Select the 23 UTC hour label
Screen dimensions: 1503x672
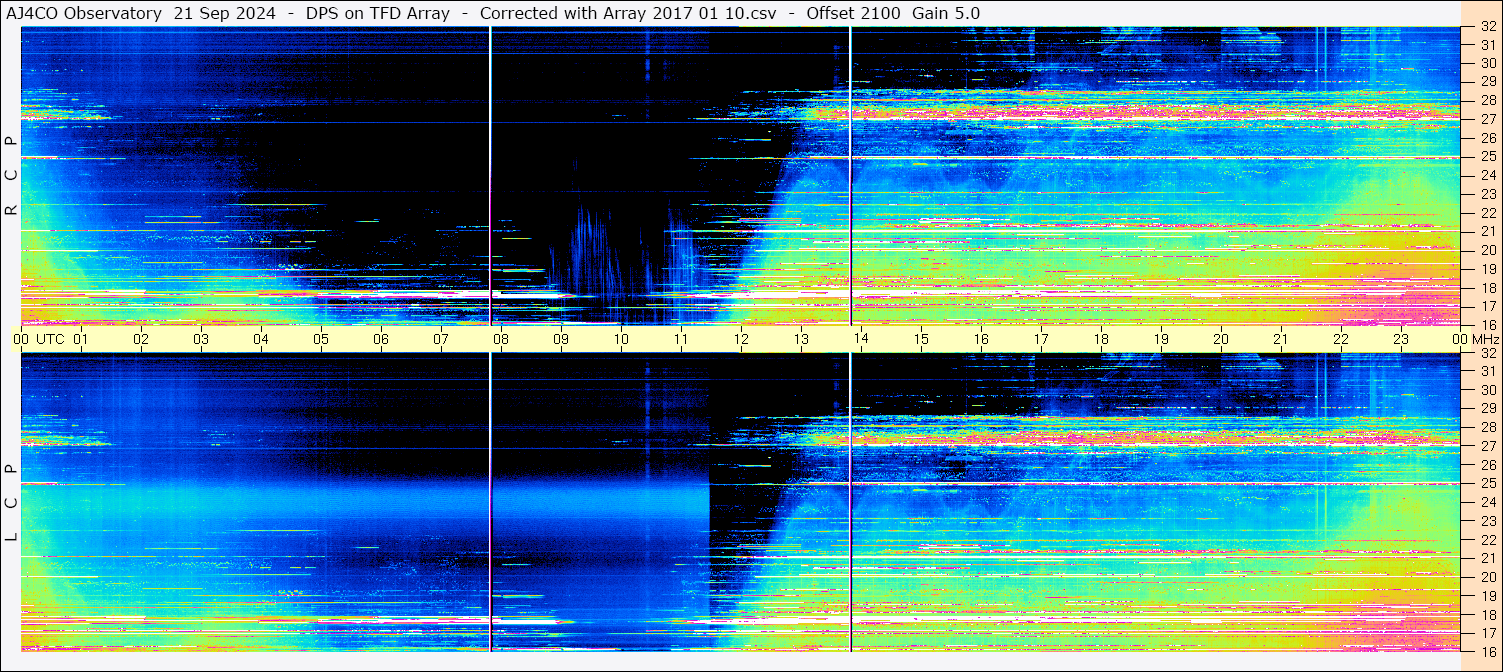tap(1400, 339)
